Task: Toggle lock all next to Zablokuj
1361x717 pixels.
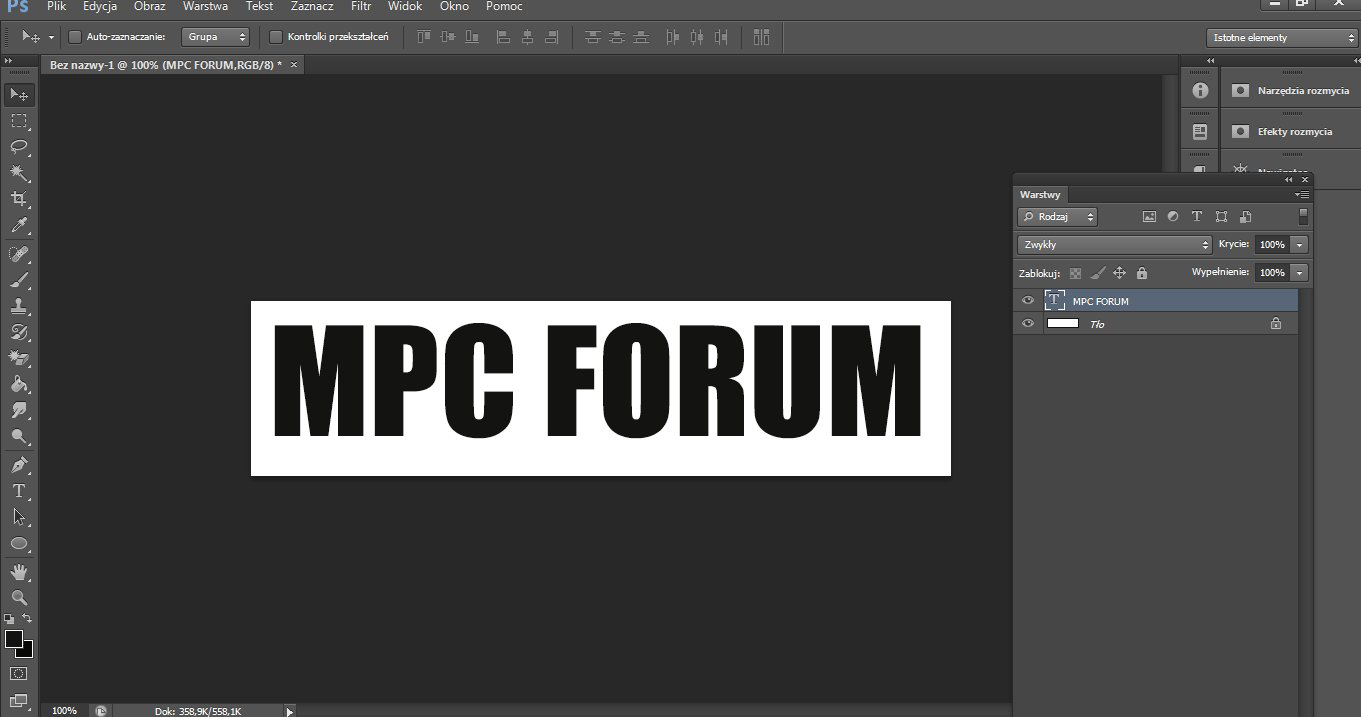Action: 1142,272
